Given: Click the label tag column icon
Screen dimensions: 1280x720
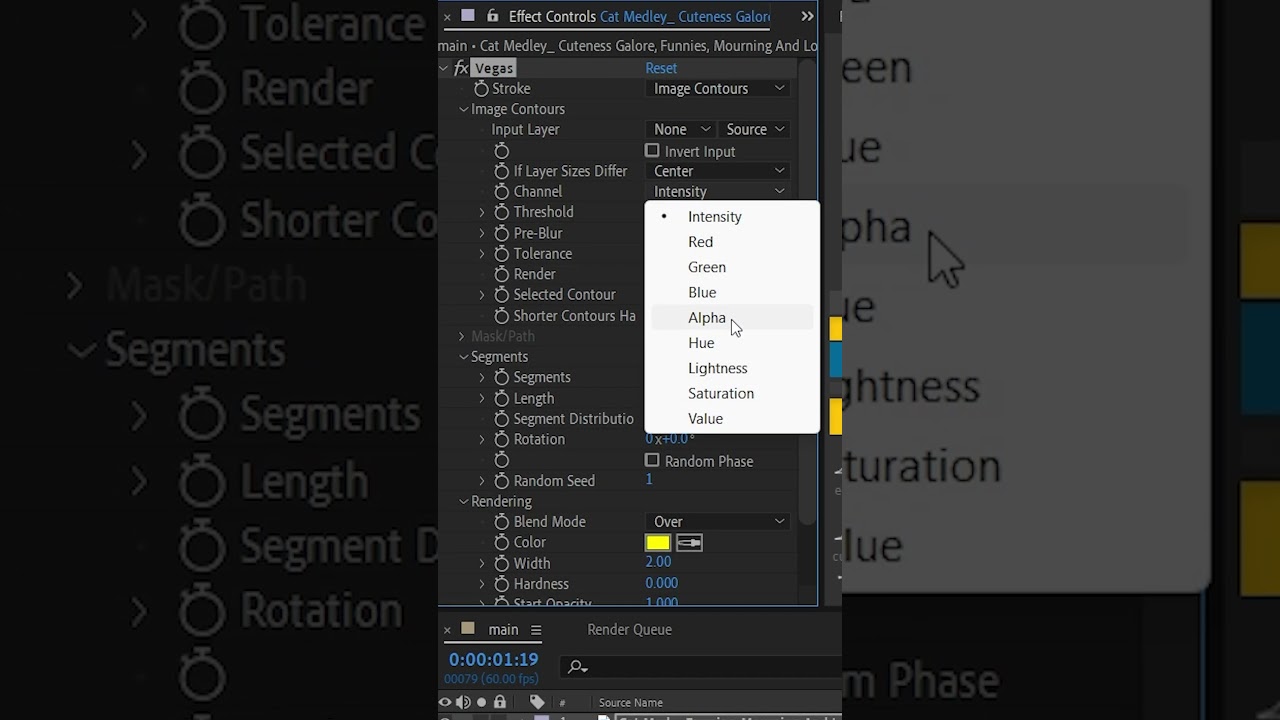Looking at the screenshot, I should (x=537, y=702).
